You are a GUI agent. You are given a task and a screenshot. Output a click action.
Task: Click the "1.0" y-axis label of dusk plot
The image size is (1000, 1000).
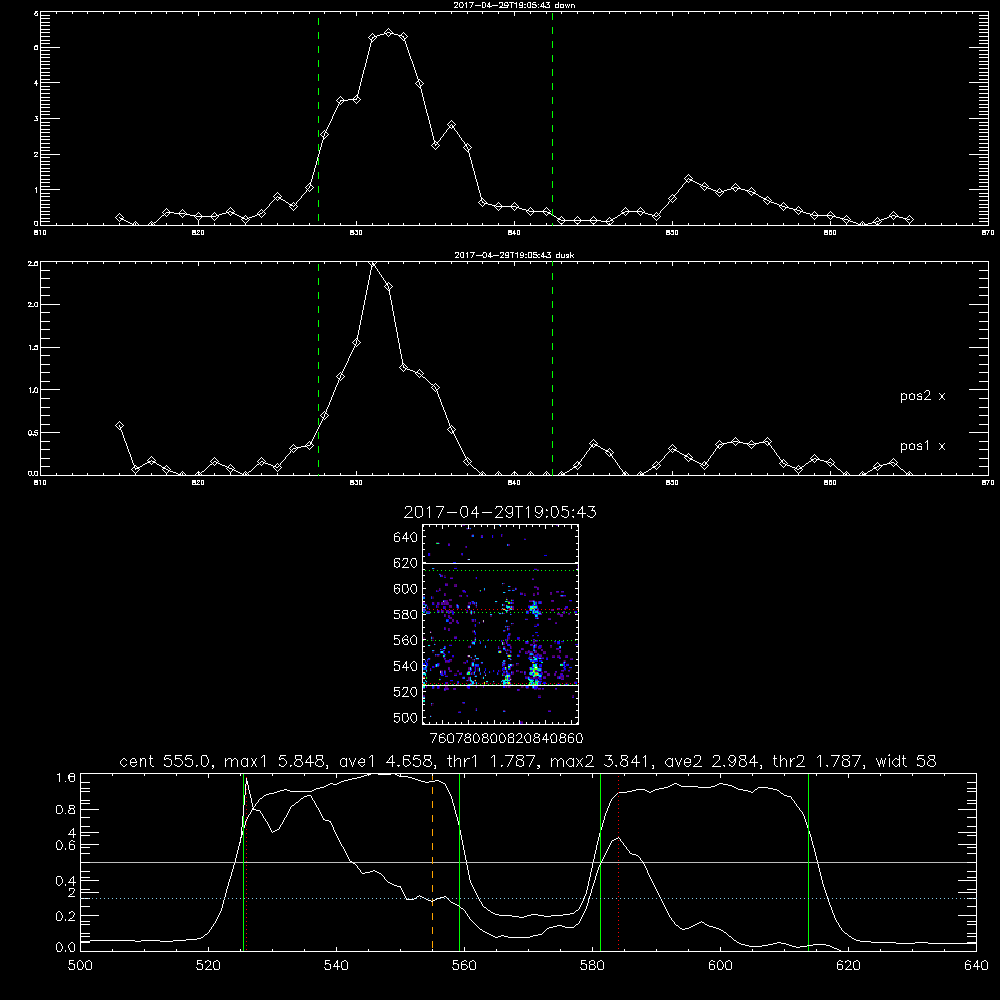(x=33, y=390)
